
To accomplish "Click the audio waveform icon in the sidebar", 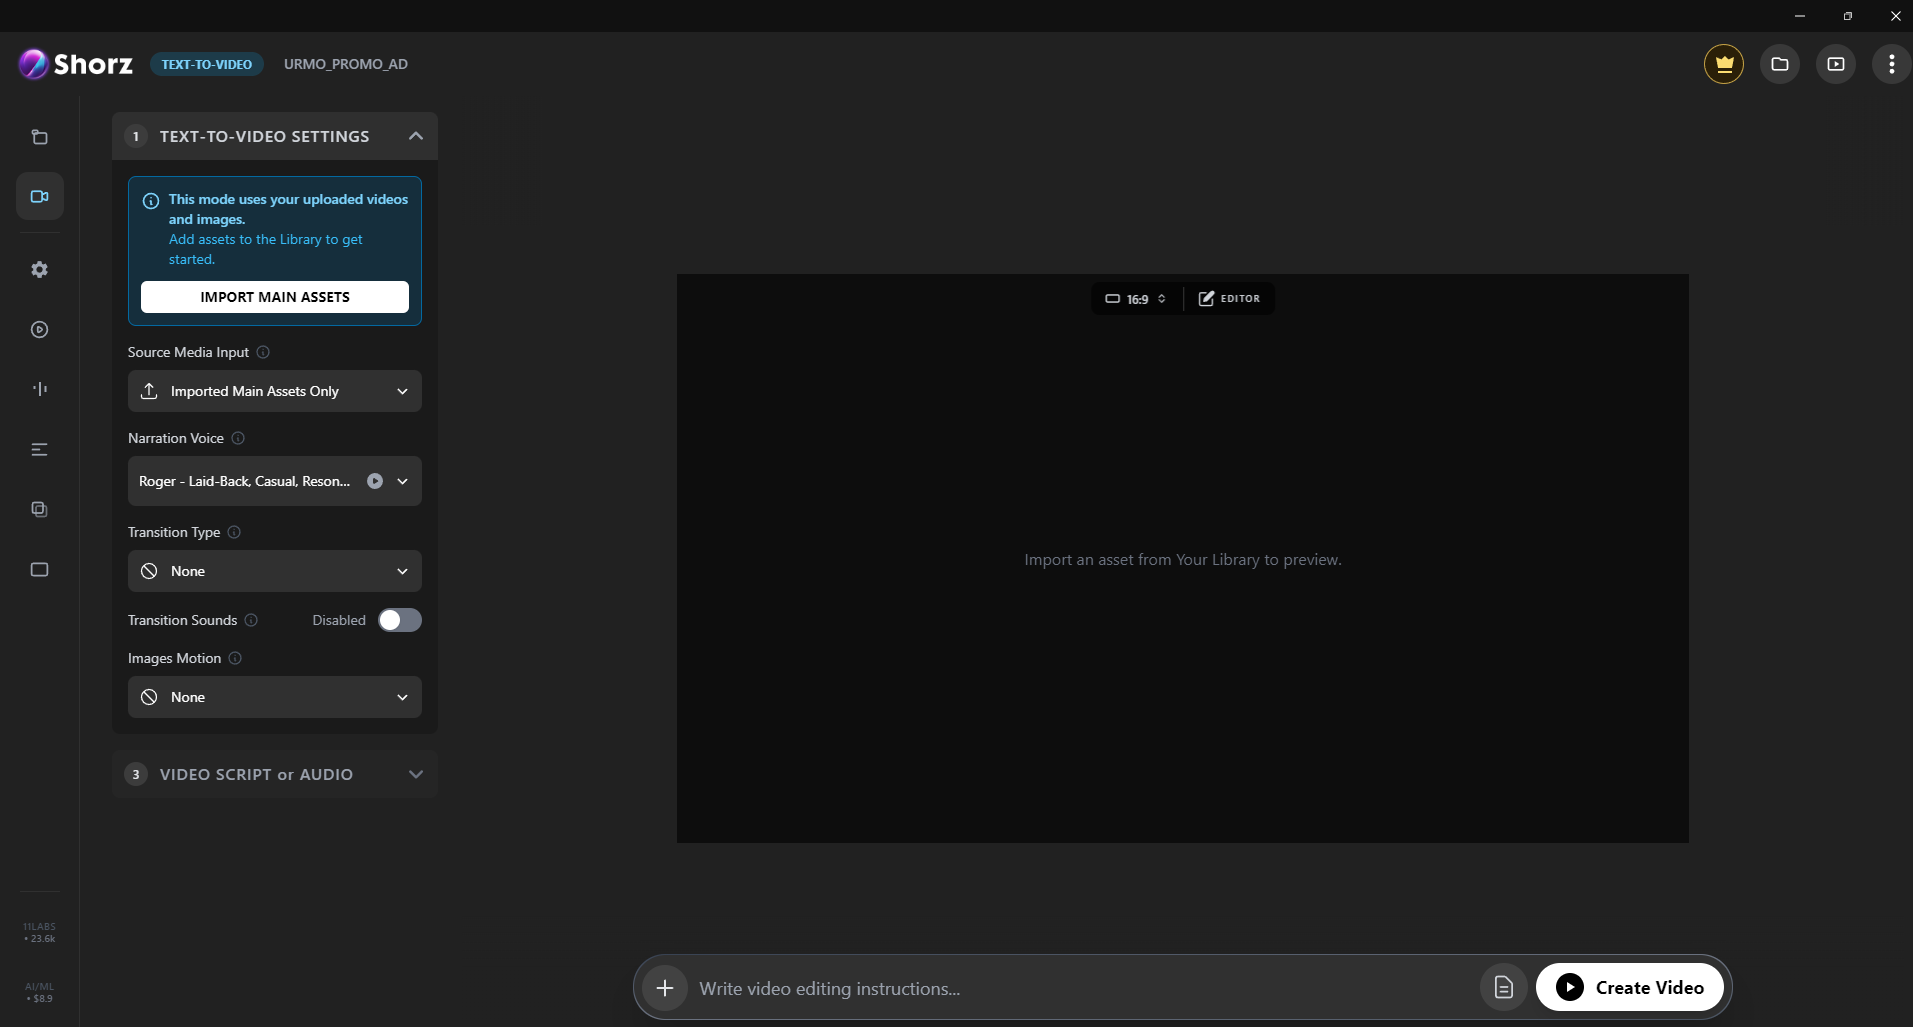I will click(x=40, y=389).
